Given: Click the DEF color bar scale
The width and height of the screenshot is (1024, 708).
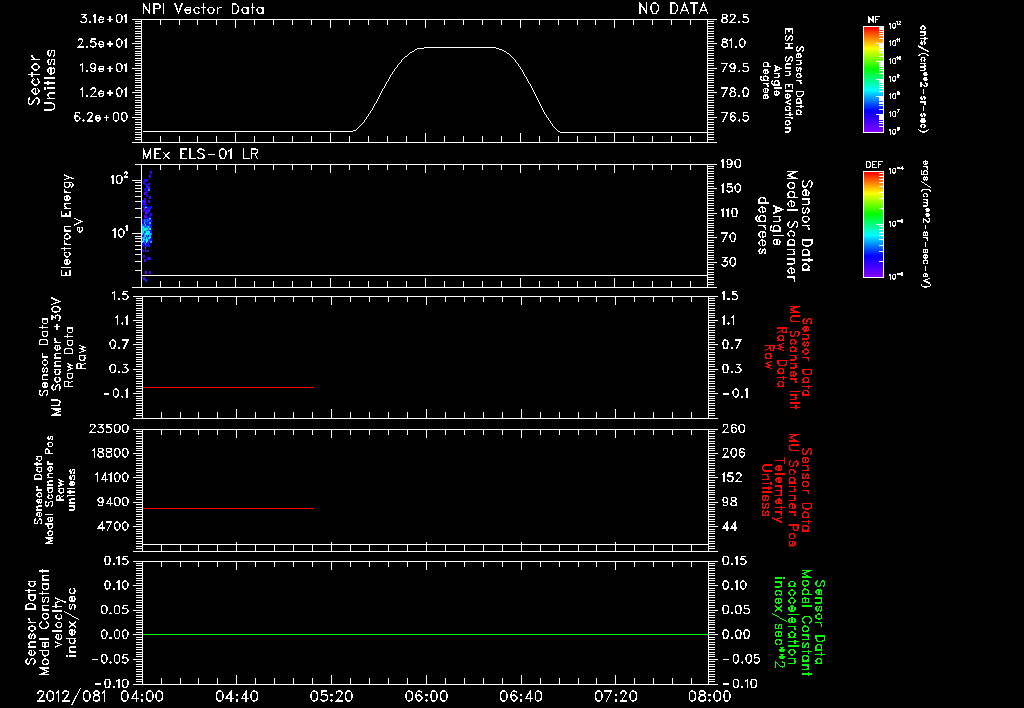Looking at the screenshot, I should tap(874, 224).
